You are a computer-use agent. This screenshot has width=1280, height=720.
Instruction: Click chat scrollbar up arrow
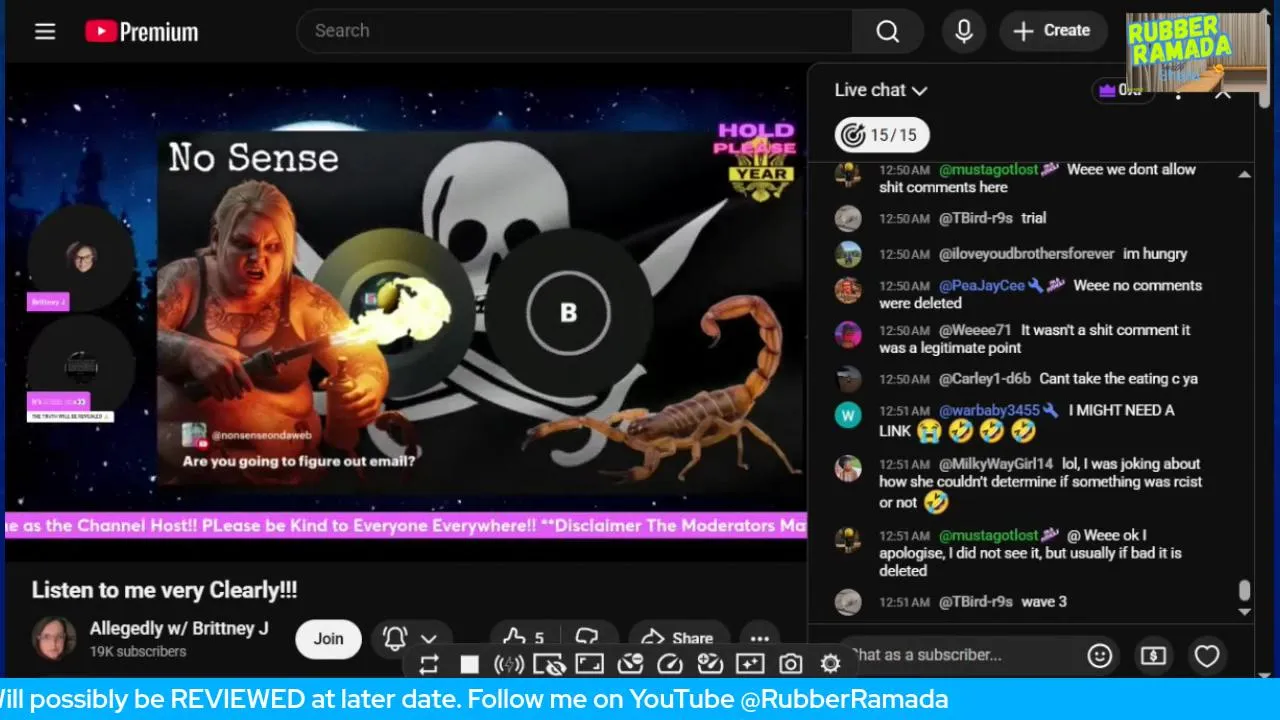[1244, 174]
